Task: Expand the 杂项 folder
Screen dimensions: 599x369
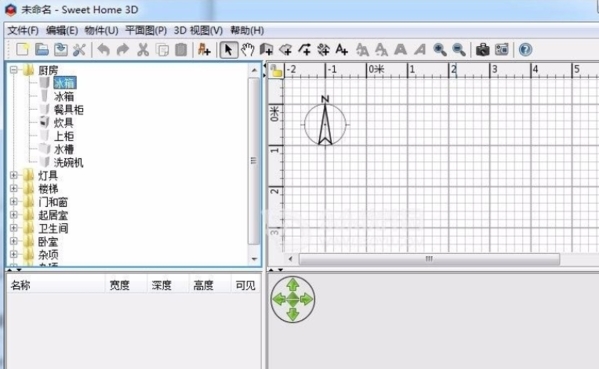Action: 14,254
